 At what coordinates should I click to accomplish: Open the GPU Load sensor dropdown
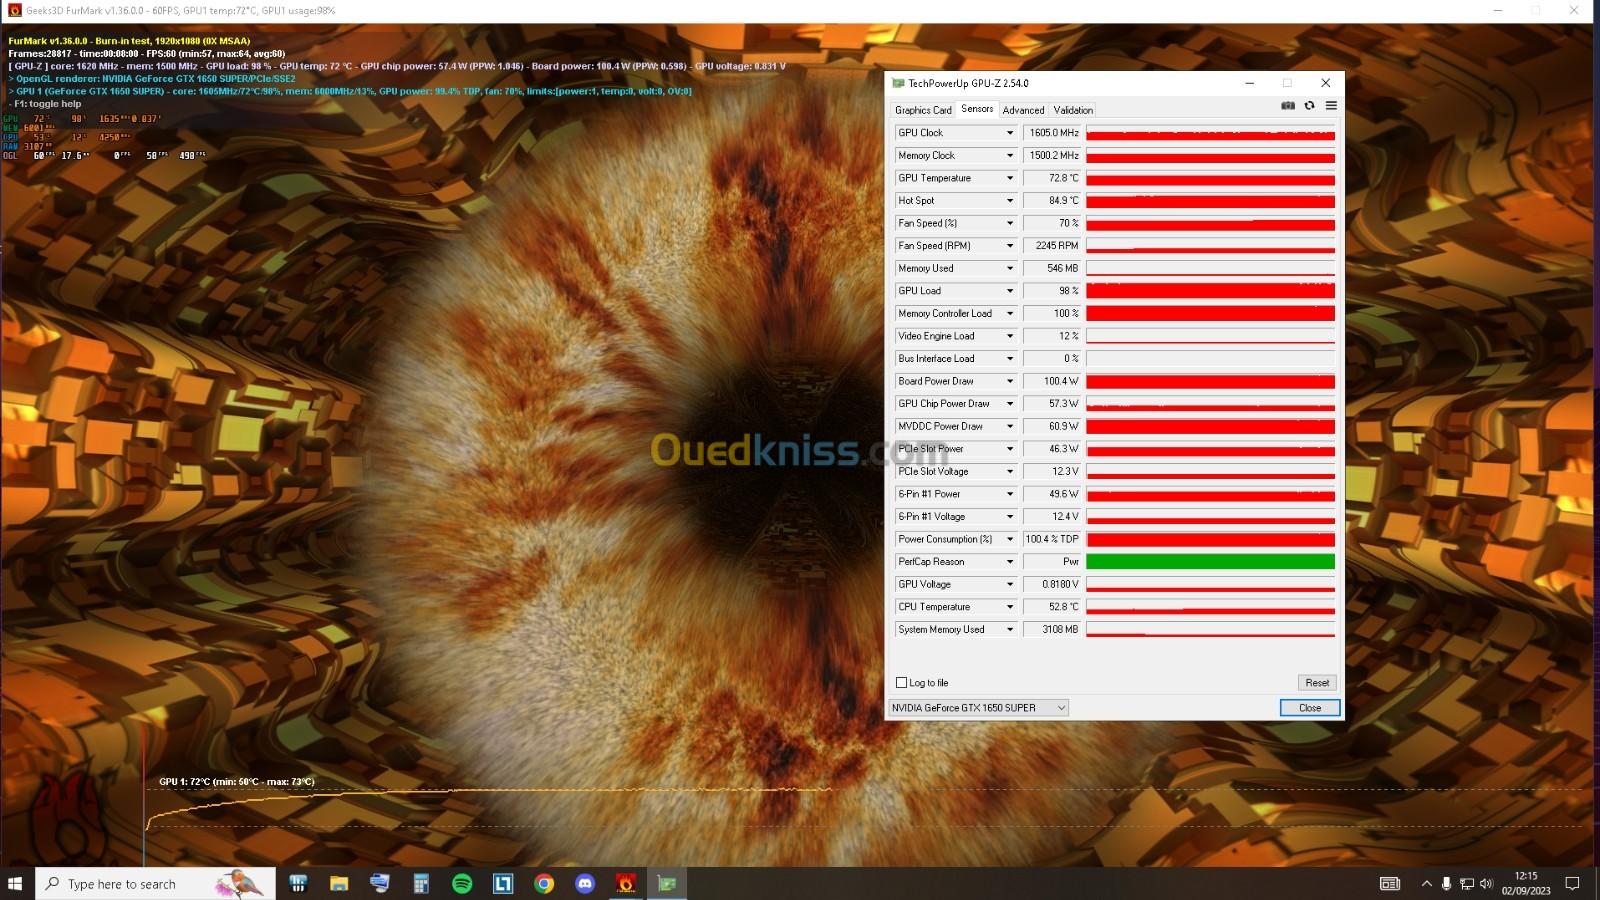pyautogui.click(x=1010, y=291)
